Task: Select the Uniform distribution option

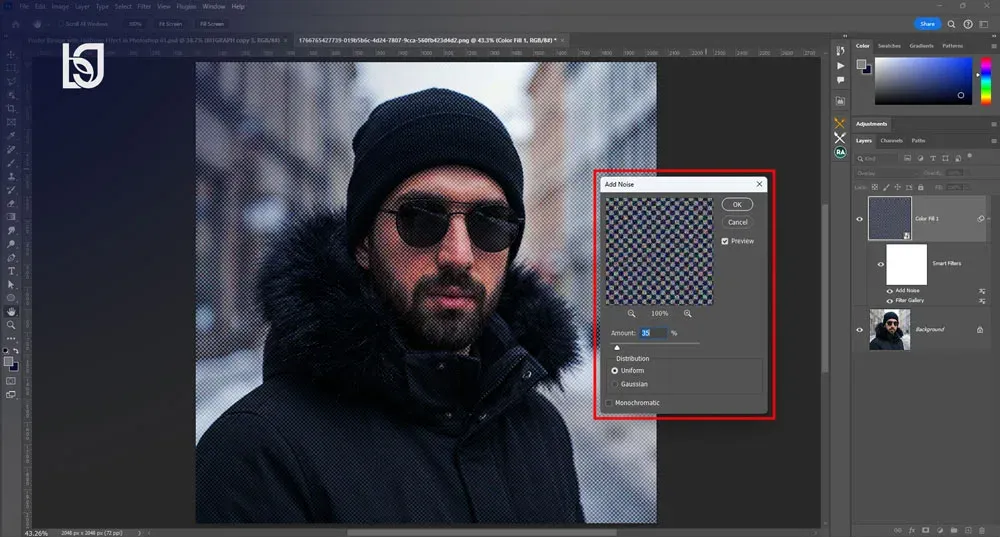Action: tap(615, 371)
